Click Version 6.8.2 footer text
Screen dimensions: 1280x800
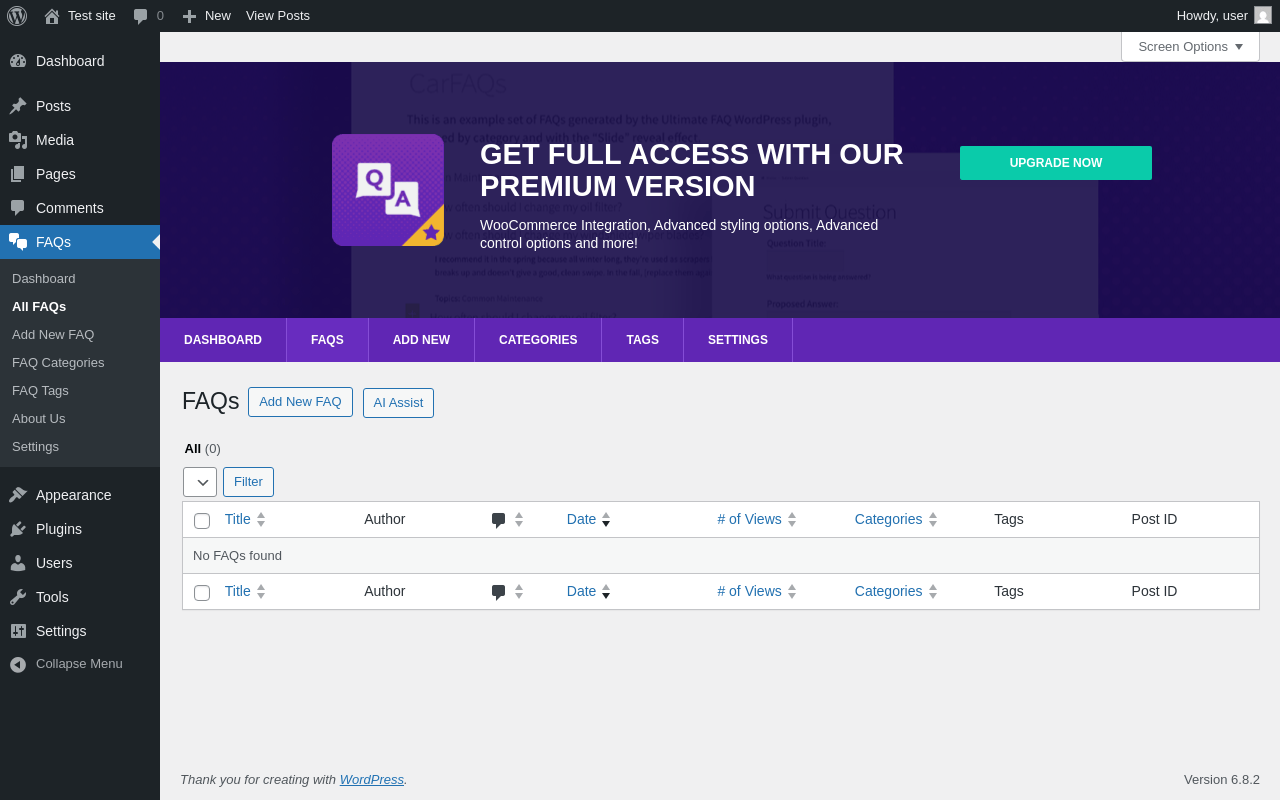[x=1222, y=780]
